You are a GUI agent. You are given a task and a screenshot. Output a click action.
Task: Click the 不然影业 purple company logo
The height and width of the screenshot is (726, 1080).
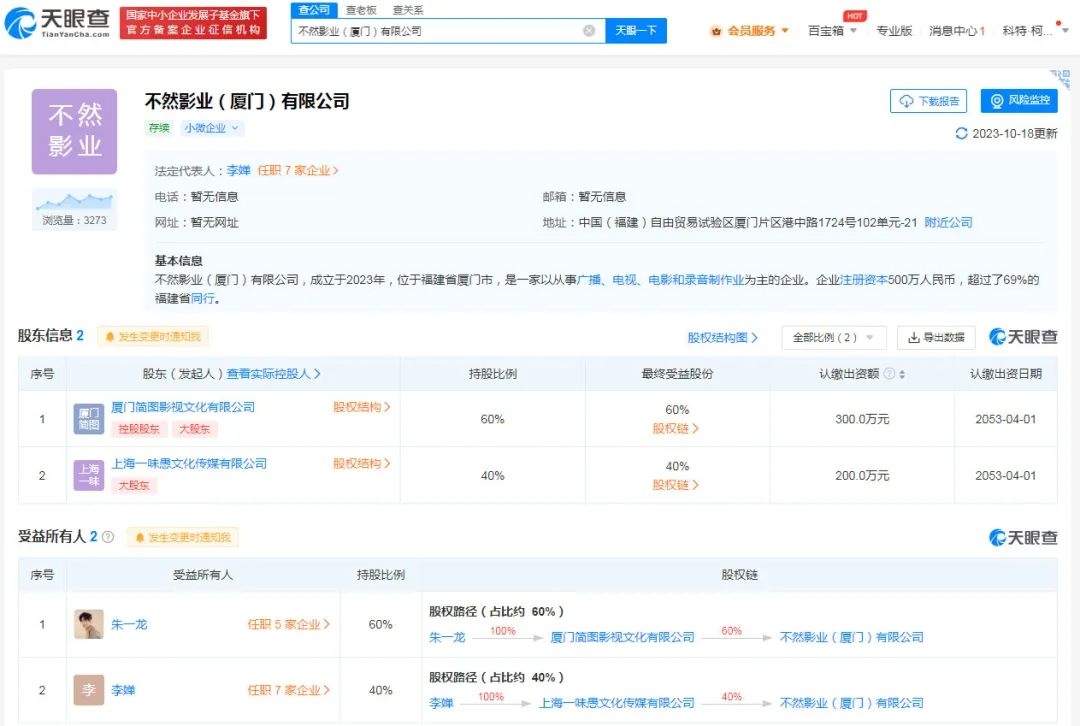coord(74,132)
